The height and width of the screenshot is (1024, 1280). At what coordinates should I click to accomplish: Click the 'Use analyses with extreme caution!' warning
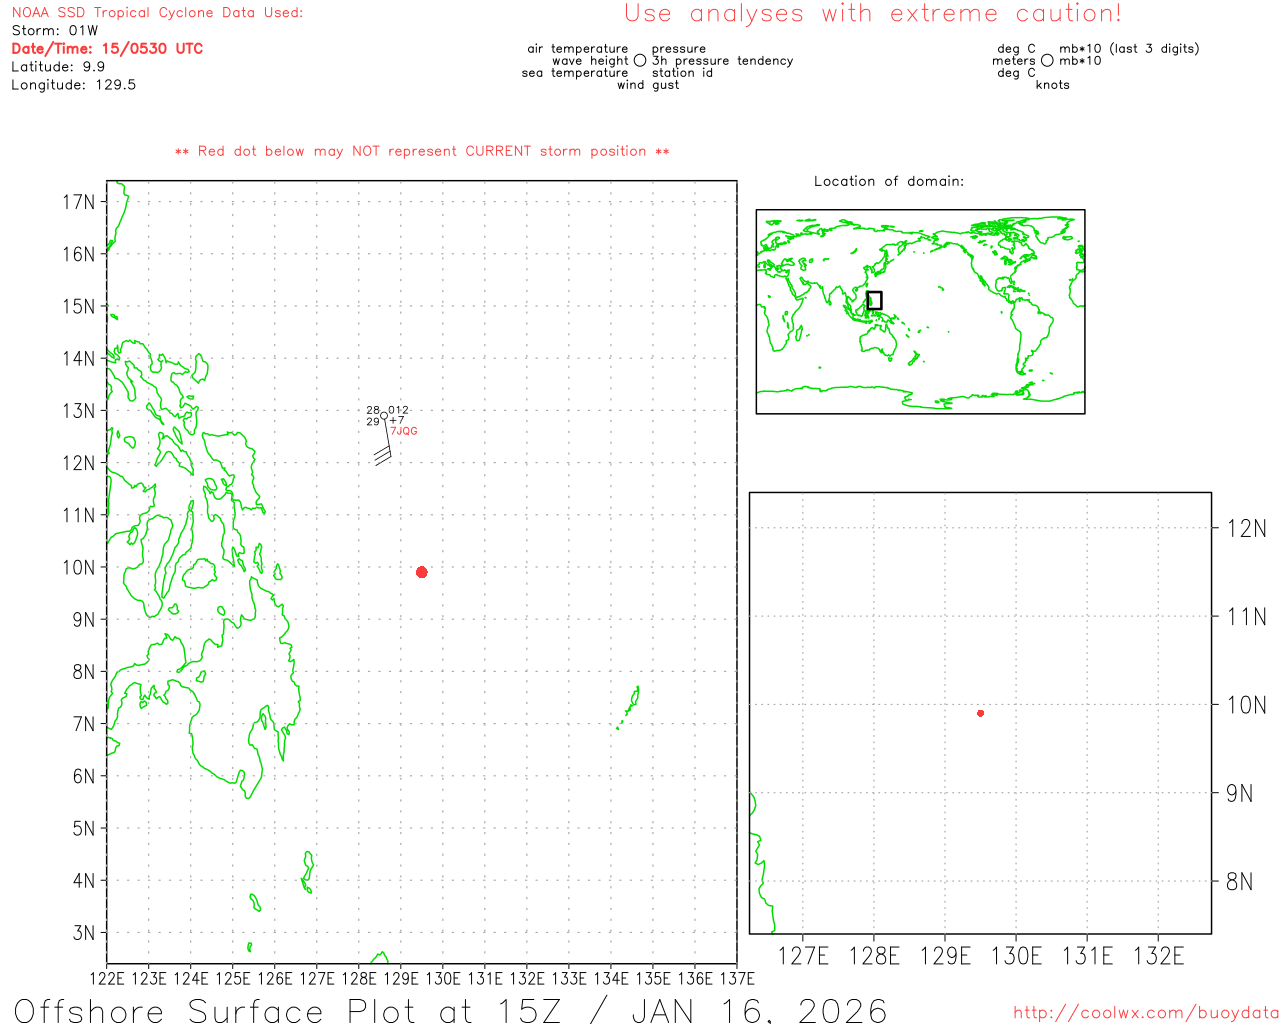[x=872, y=14]
